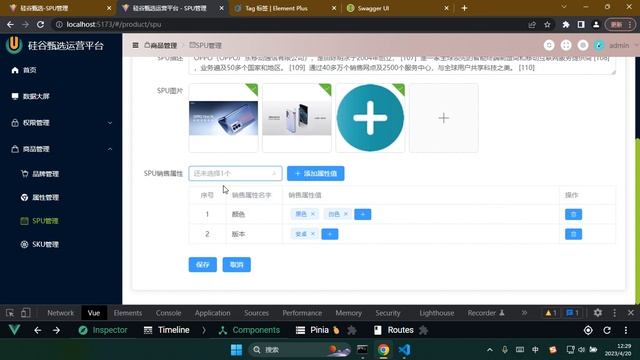Select Components in Vue devtools

[x=249, y=330]
